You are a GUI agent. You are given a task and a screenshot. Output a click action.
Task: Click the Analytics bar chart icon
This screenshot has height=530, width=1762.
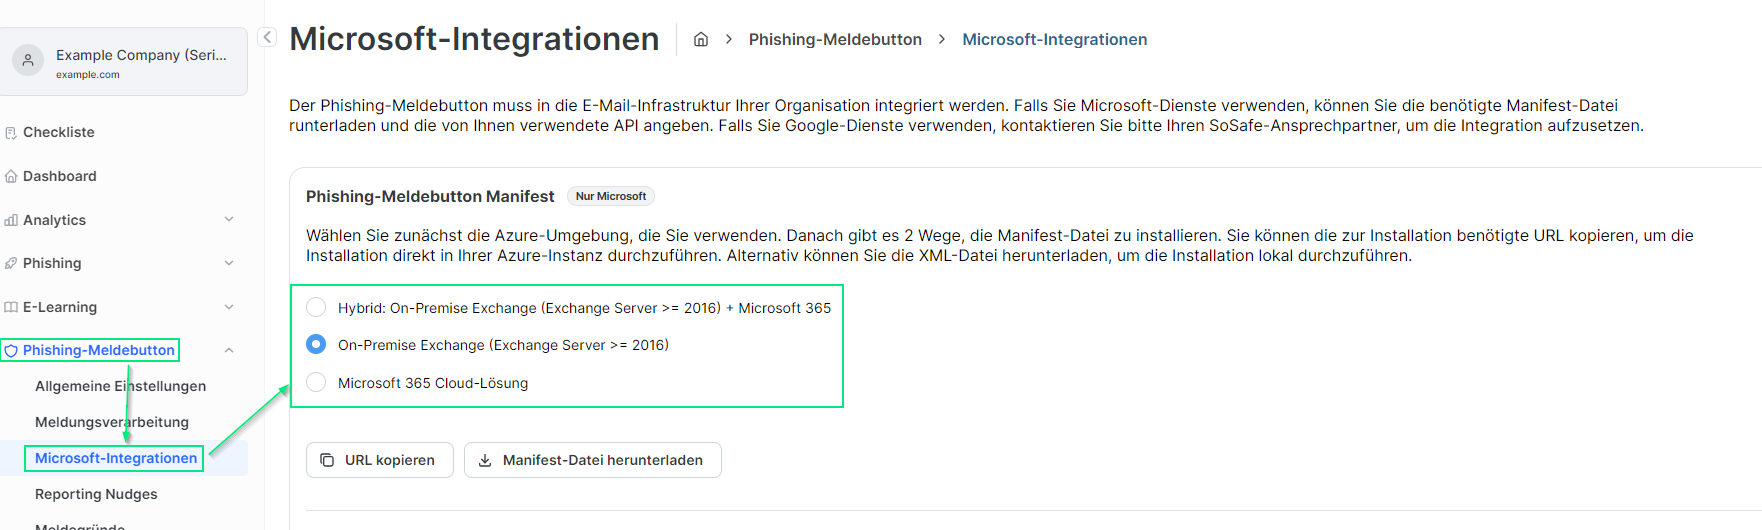coord(11,220)
